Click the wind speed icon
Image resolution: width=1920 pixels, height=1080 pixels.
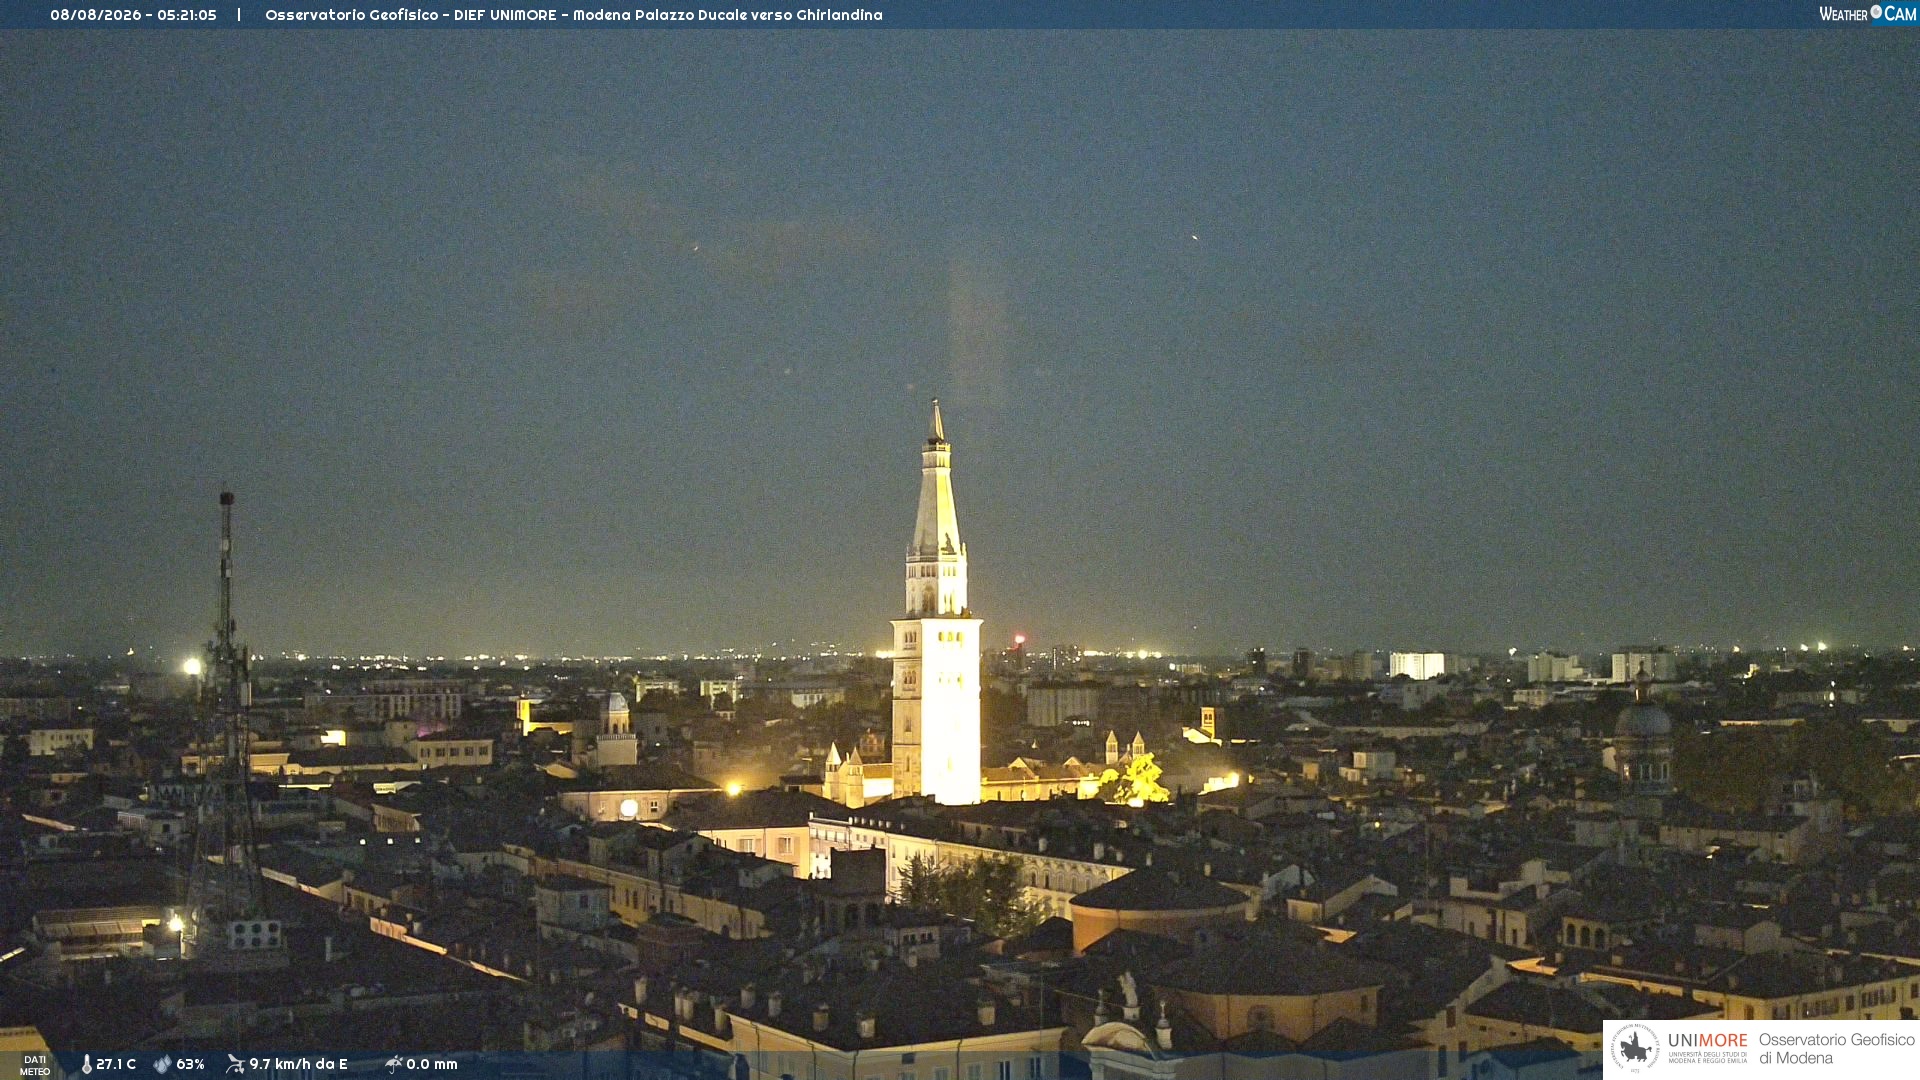pos(235,1064)
